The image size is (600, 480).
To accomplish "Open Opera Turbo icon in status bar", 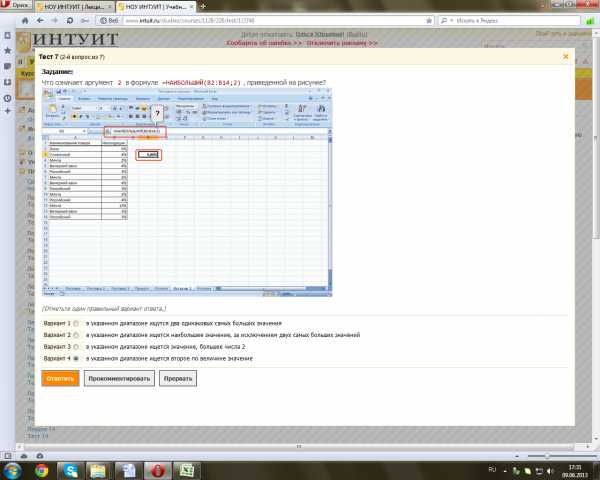I will 39,456.
